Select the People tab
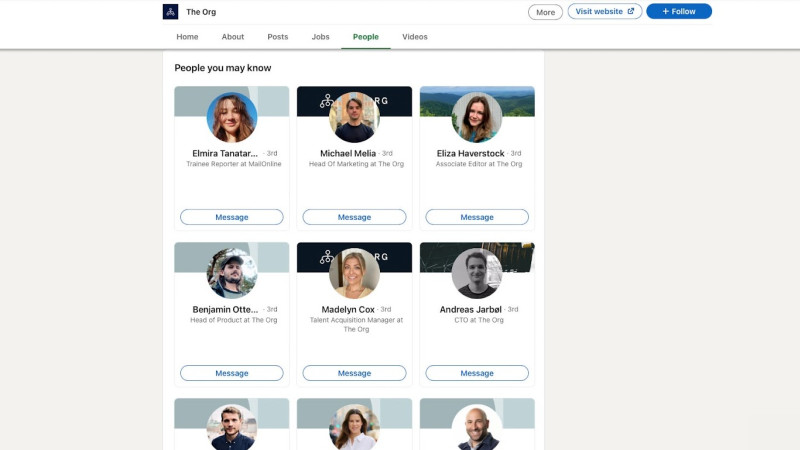Viewport: 800px width, 450px height. [x=366, y=37]
